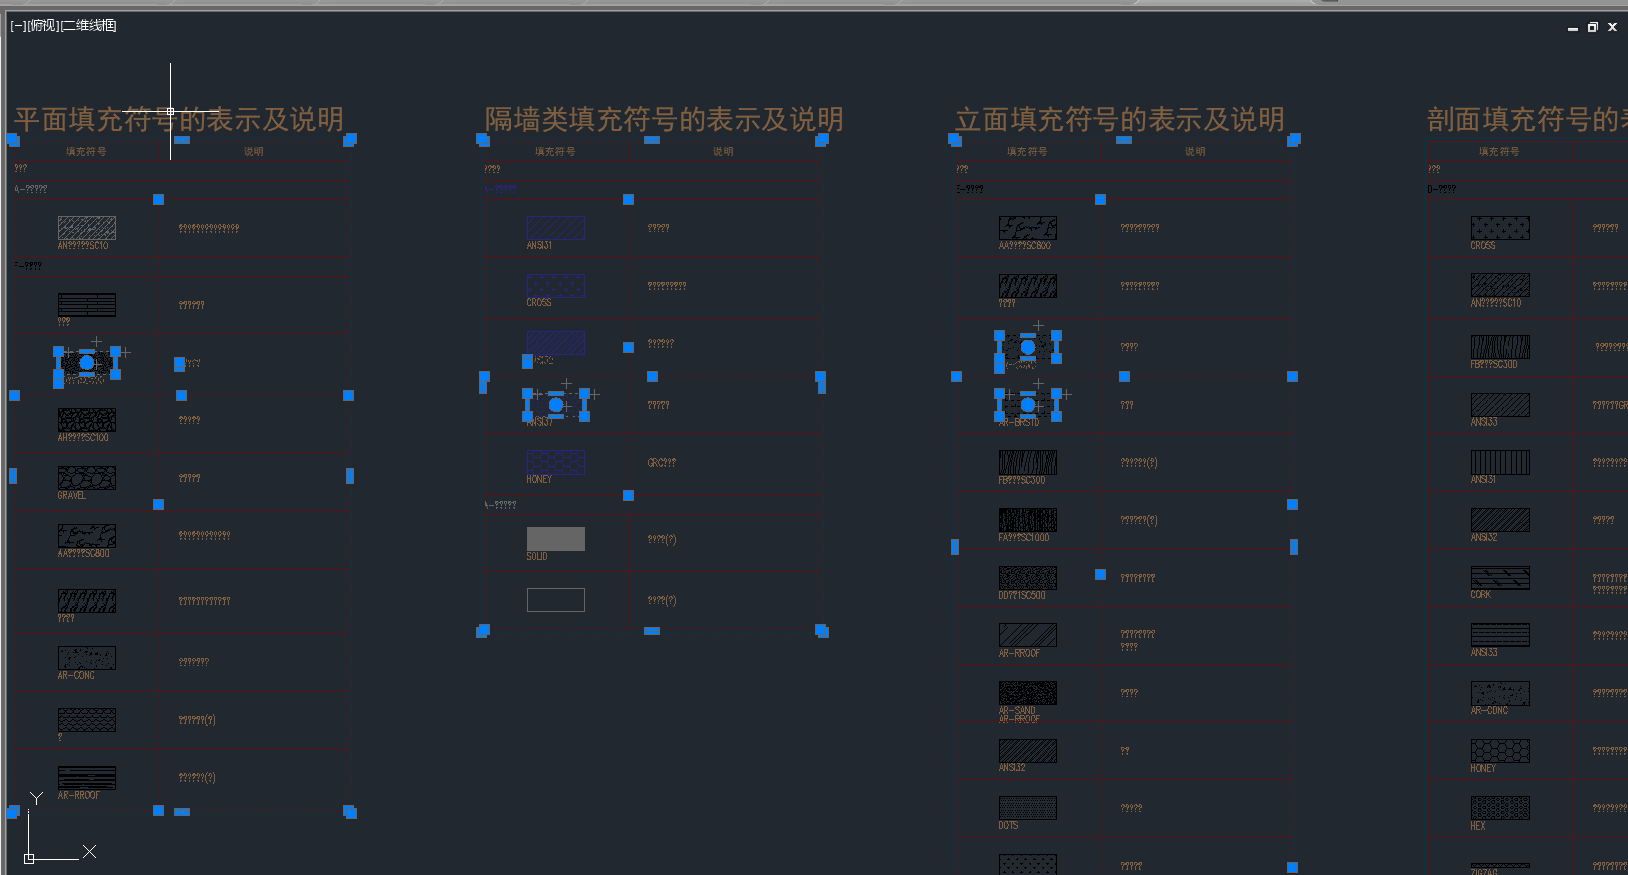Pick the CROSS hatch in 隔墙类 table
Image resolution: width=1628 pixels, height=875 pixels.
556,285
